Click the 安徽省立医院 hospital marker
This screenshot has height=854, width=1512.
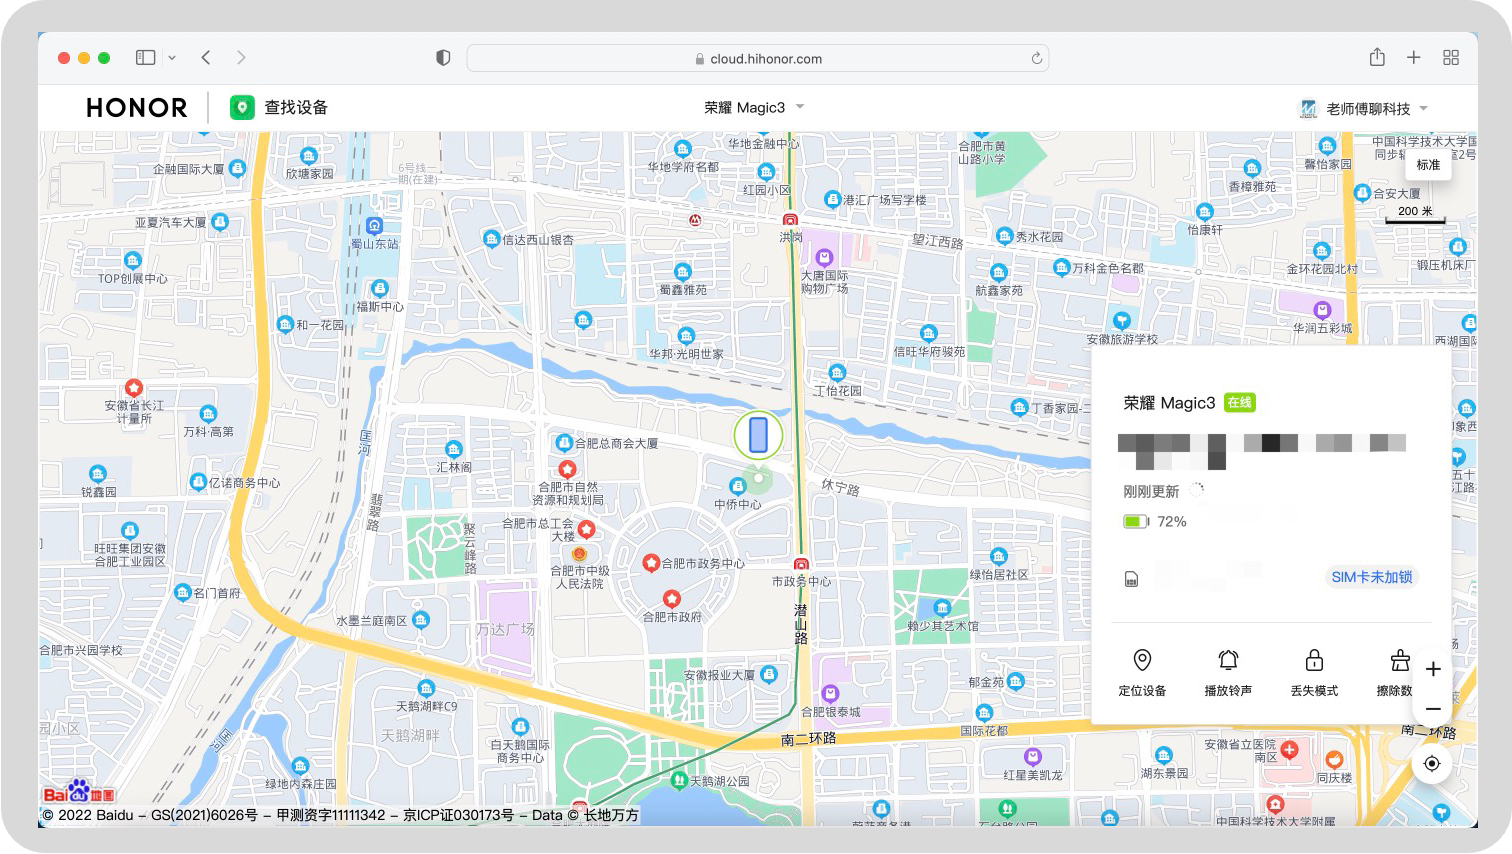point(1290,749)
